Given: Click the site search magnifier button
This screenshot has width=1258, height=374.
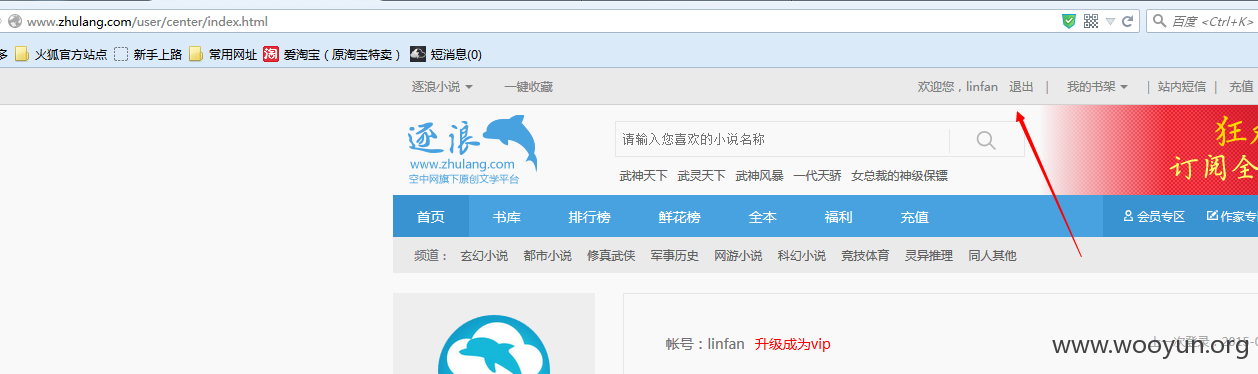Looking at the screenshot, I should point(986,140).
